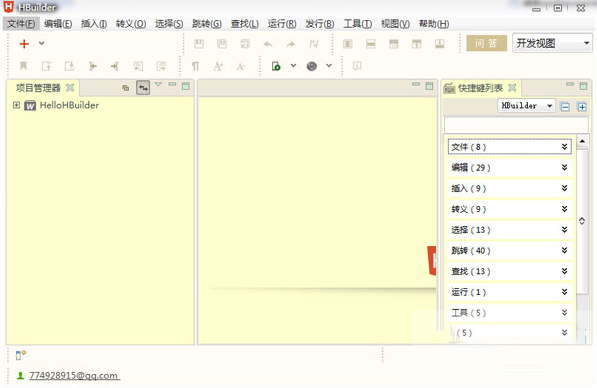The height and width of the screenshot is (388, 597).
Task: Click the Save As toolbar icon
Action: click(222, 44)
